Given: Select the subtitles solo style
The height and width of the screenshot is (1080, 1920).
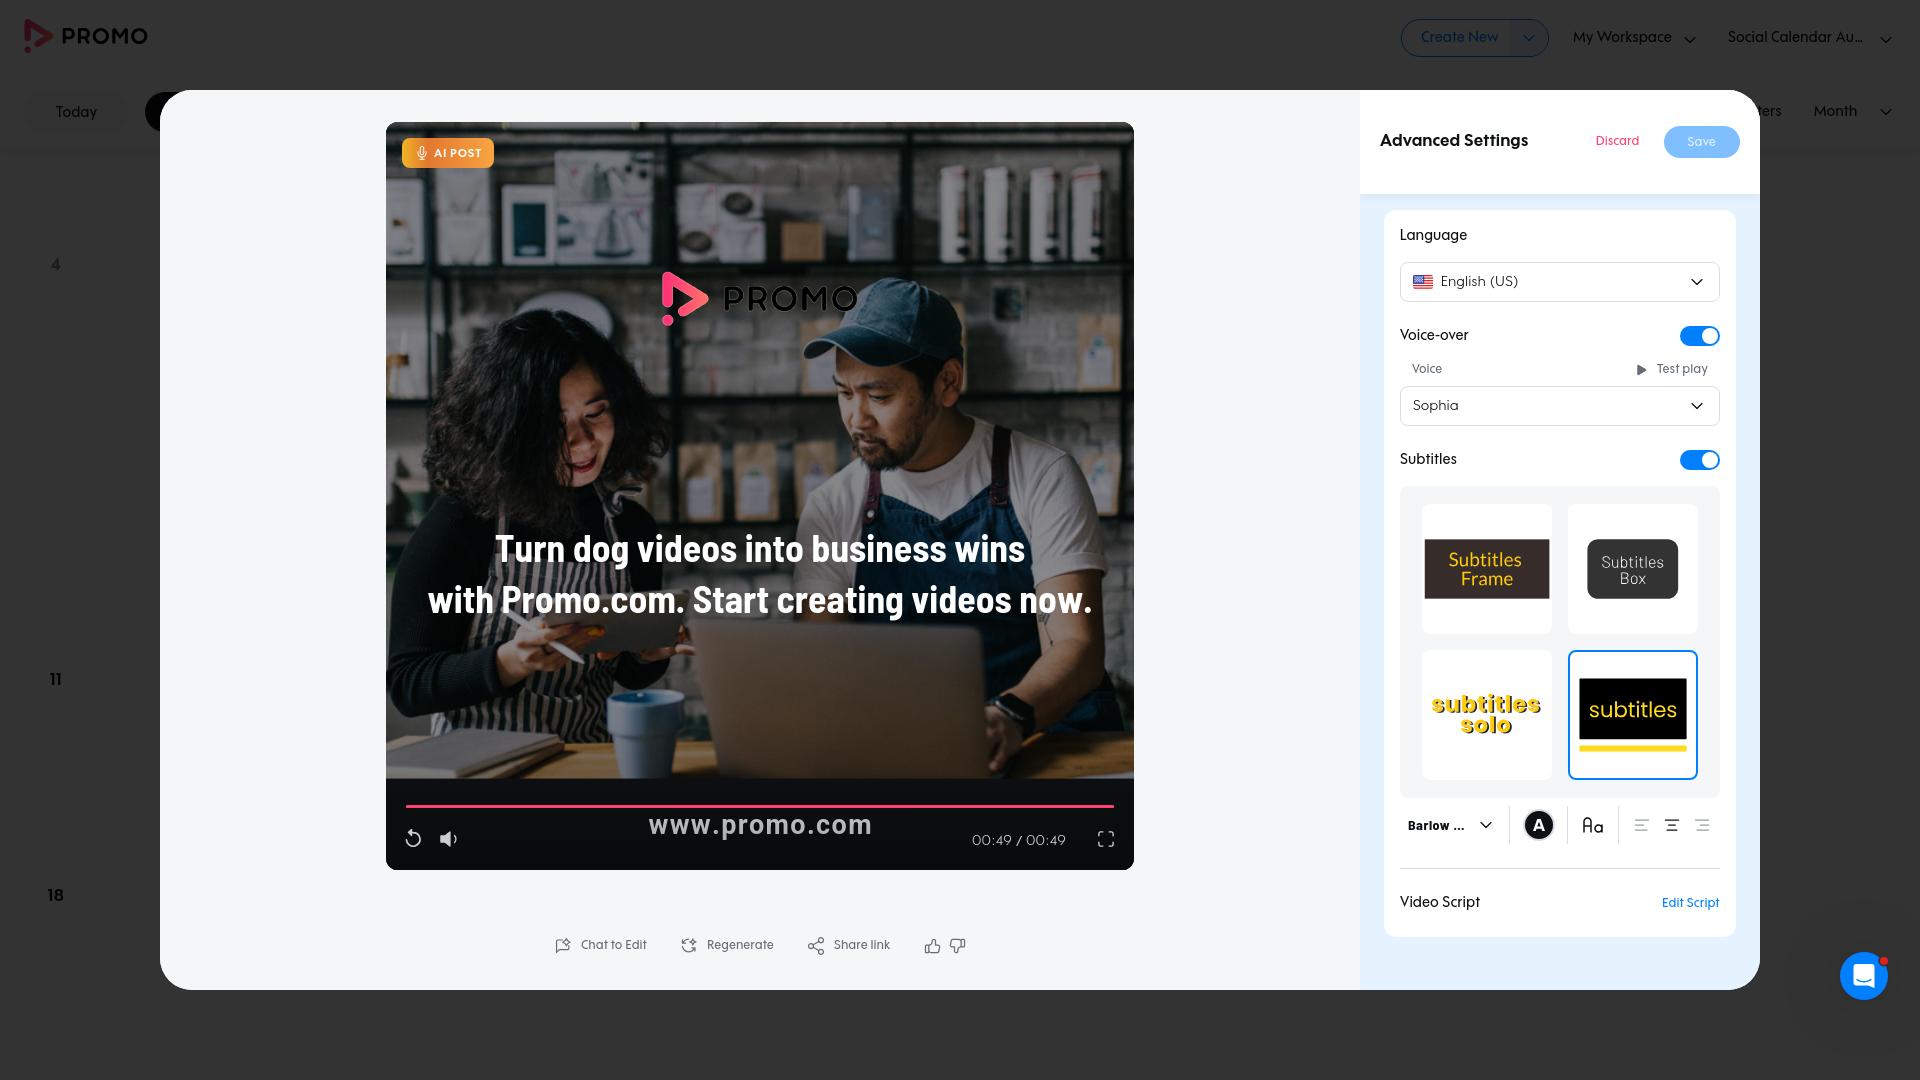Looking at the screenshot, I should [x=1487, y=715].
